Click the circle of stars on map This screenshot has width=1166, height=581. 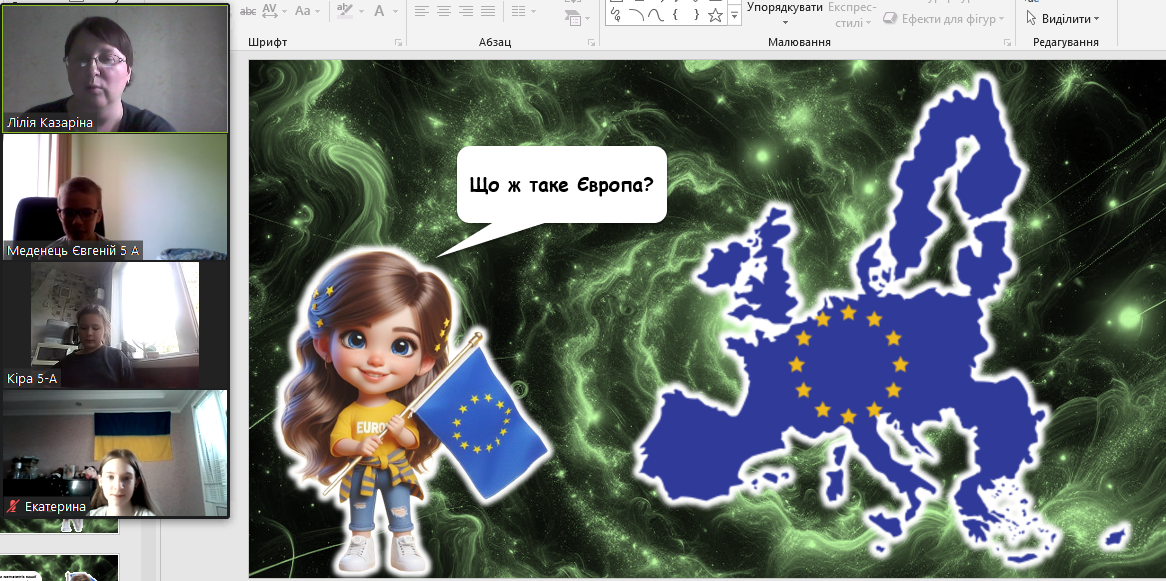pos(848,364)
